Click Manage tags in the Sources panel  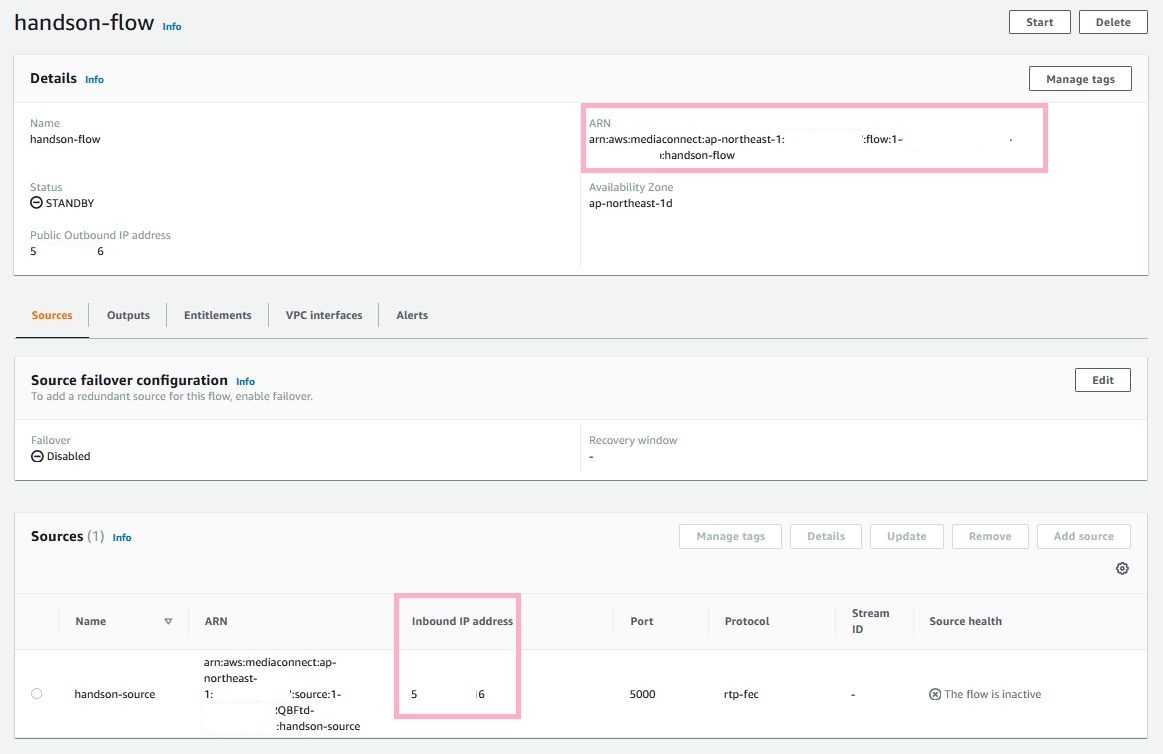click(x=730, y=536)
